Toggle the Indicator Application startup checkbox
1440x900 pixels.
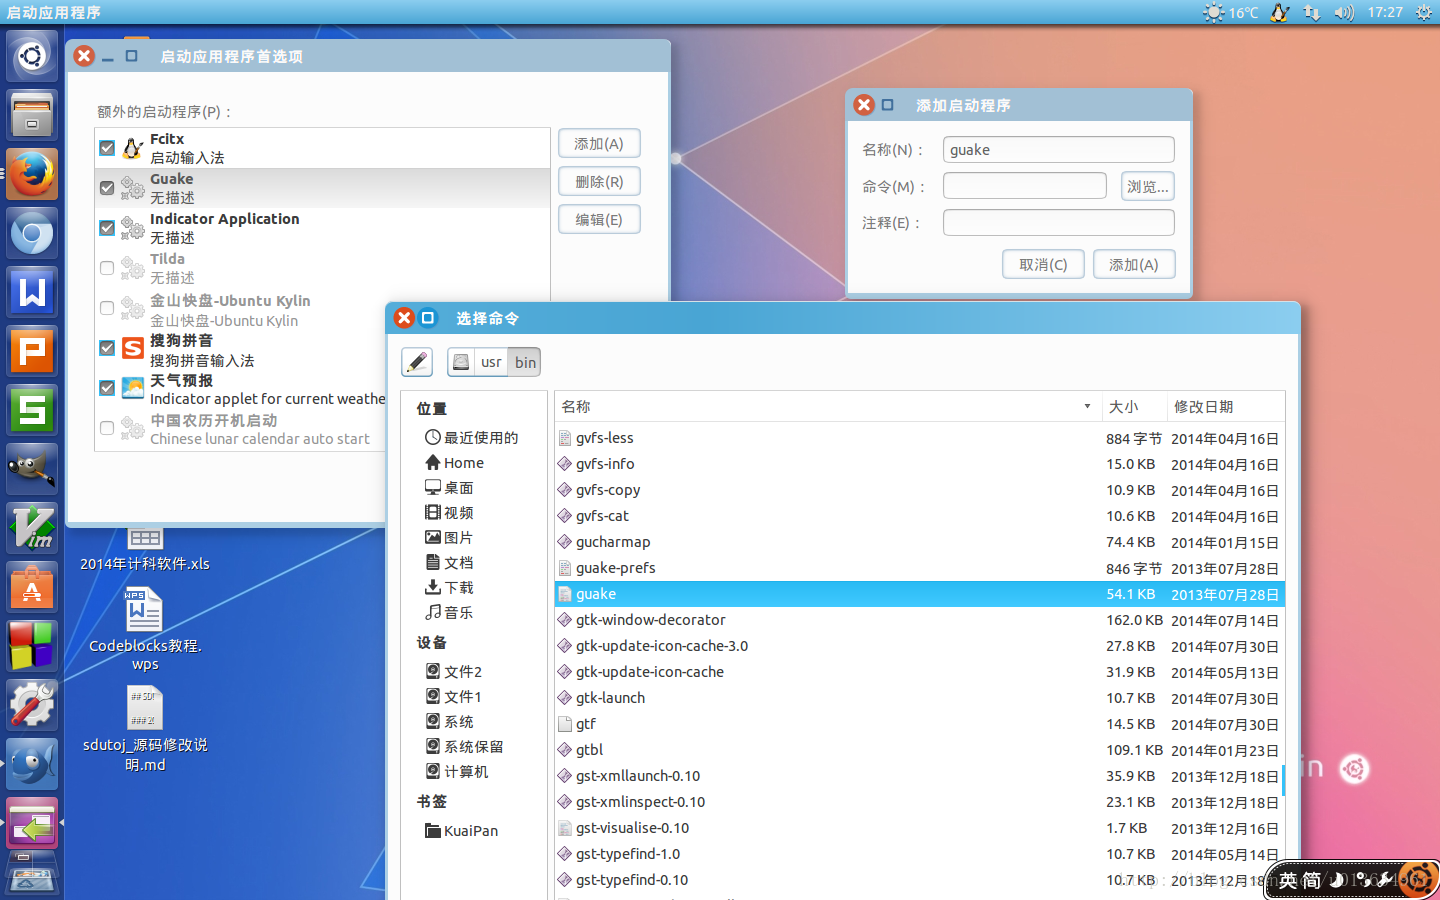[x=107, y=228]
